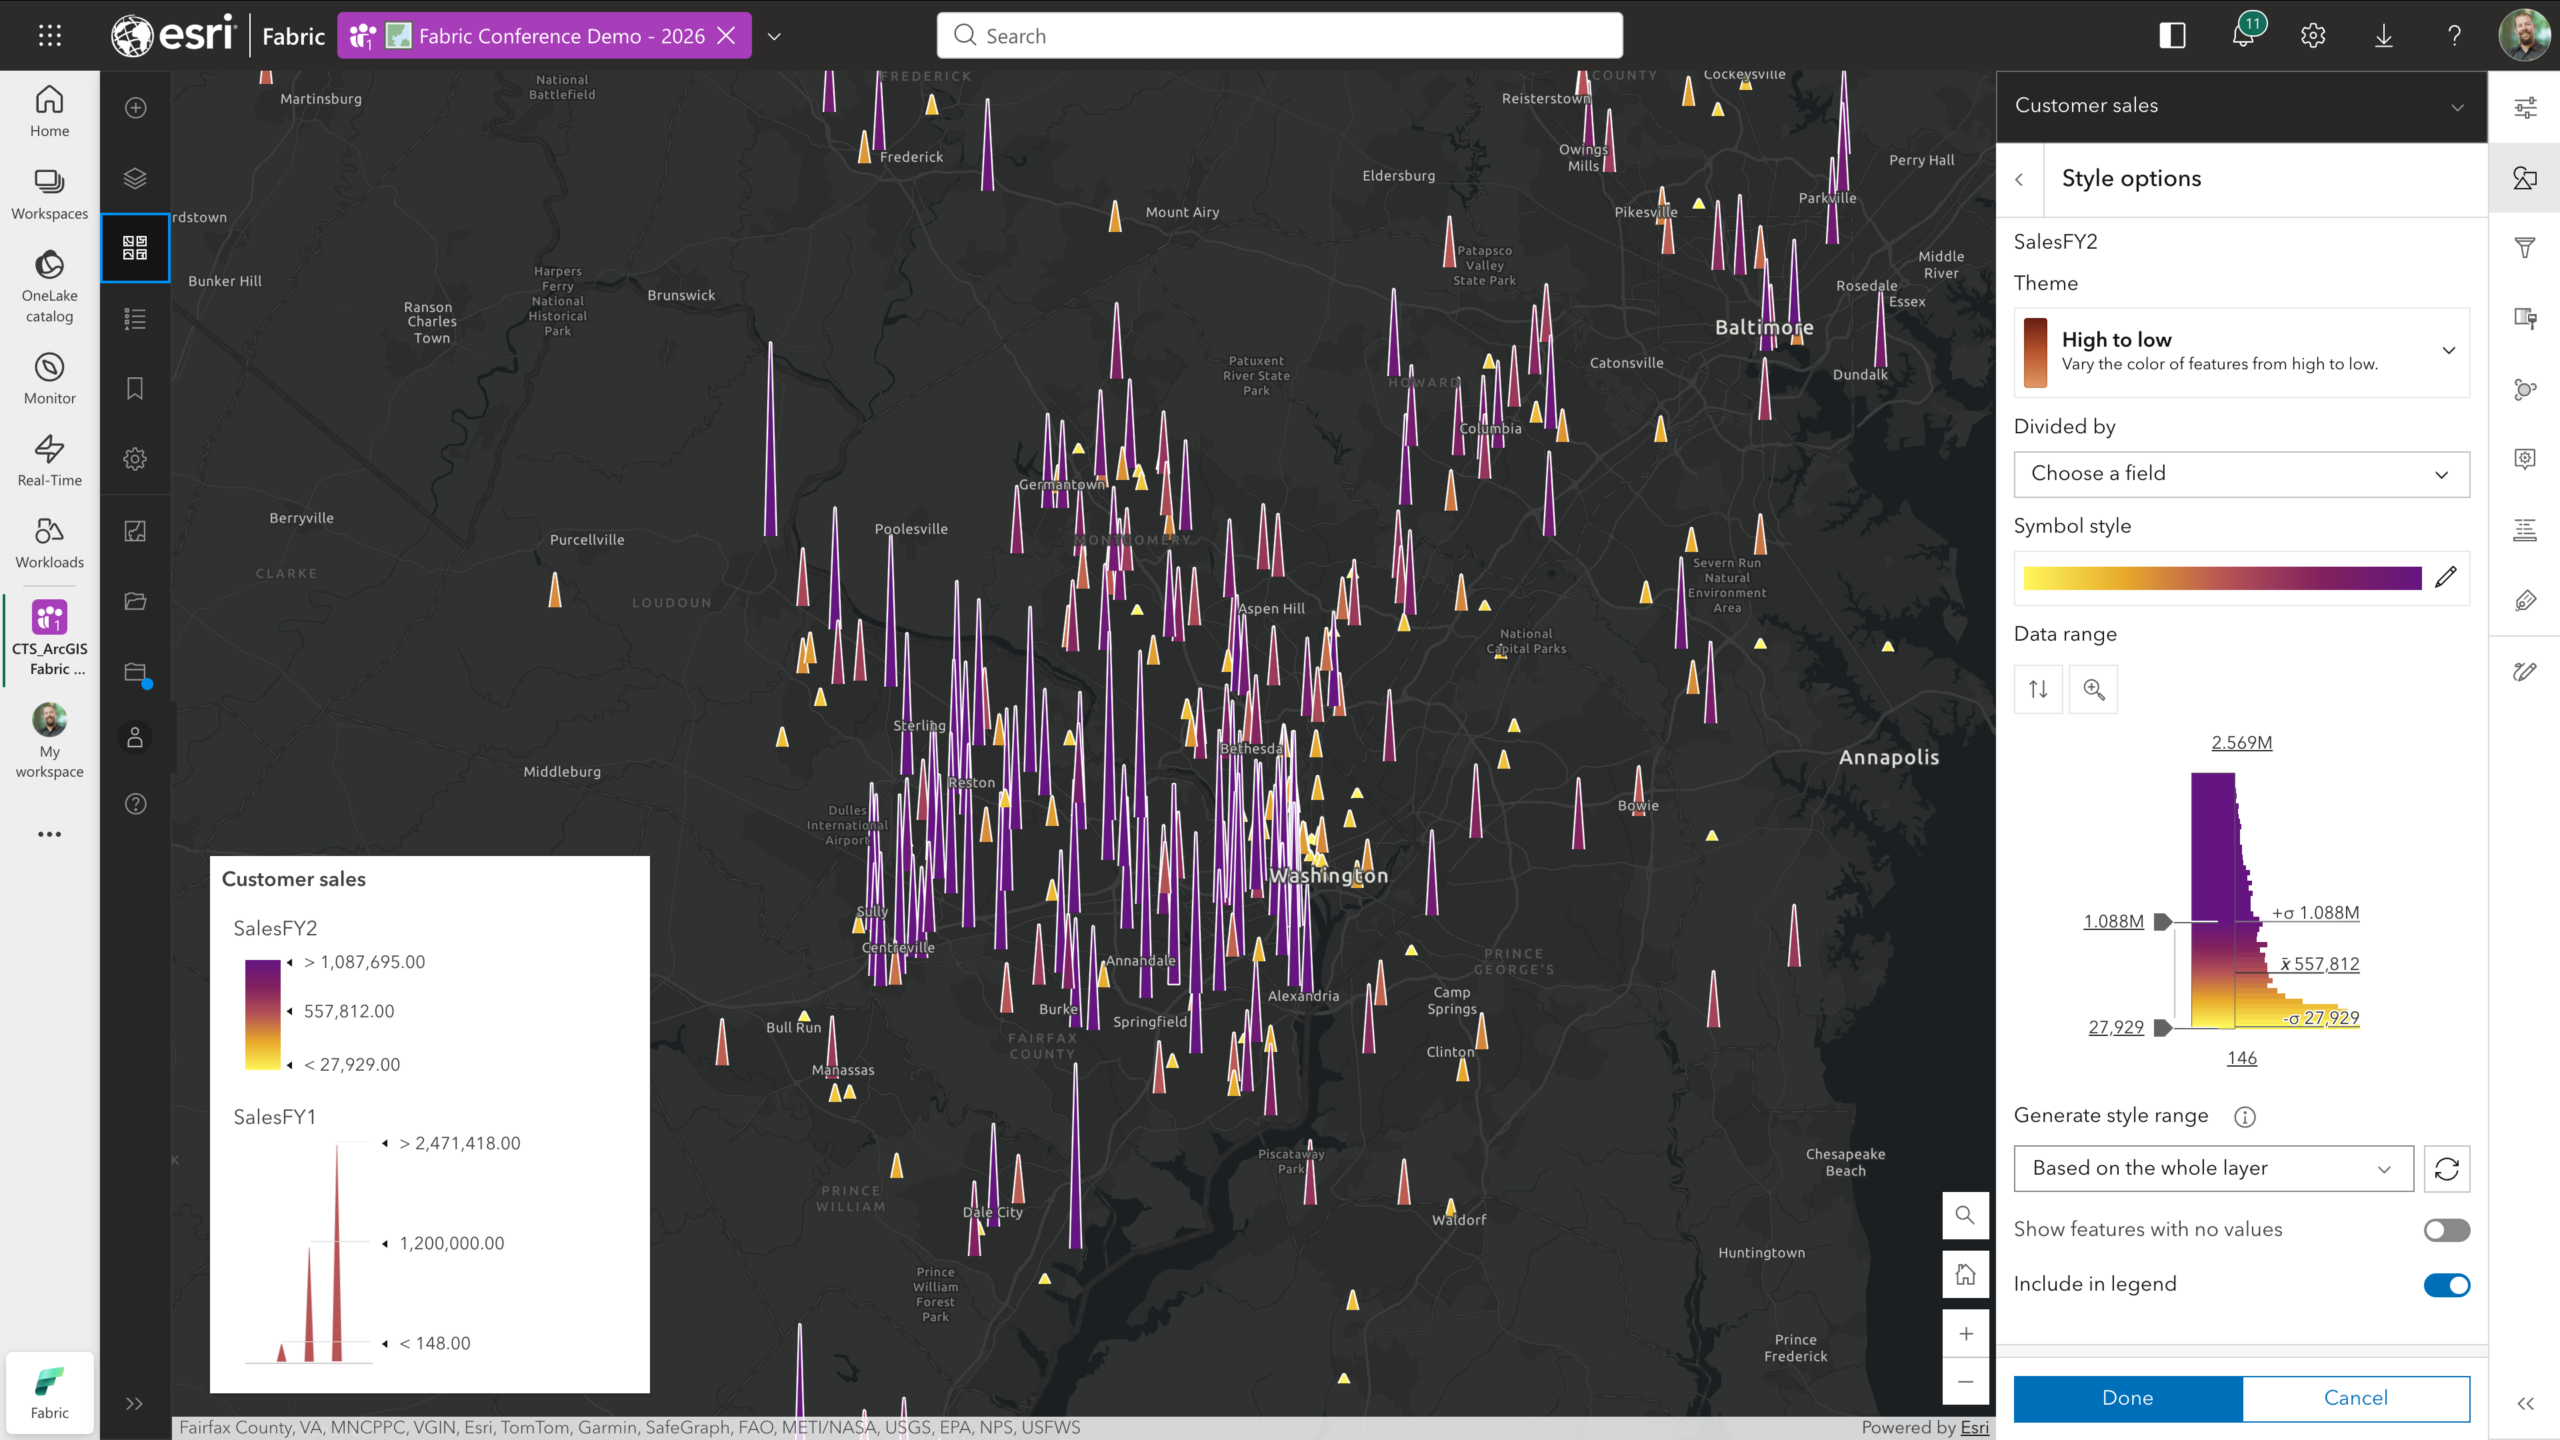Open the map properties sliders panel

[x=2526, y=107]
